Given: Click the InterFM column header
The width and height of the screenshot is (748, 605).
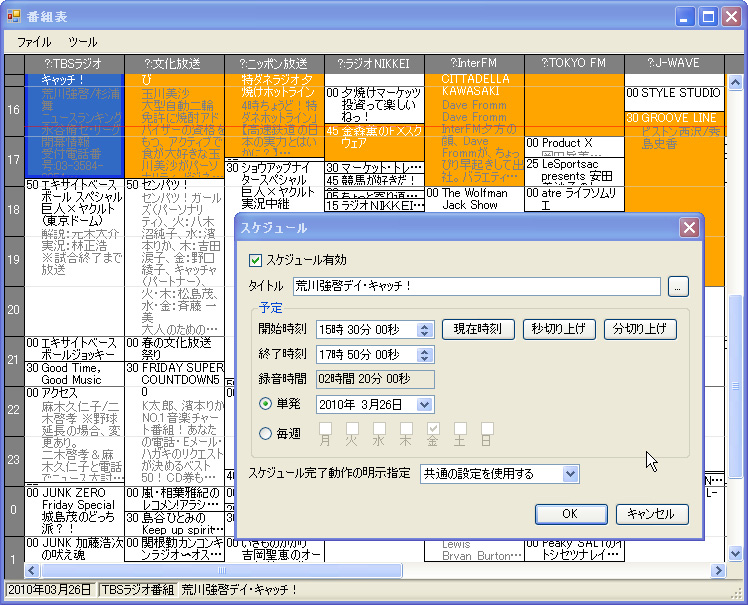Looking at the screenshot, I should (x=474, y=63).
